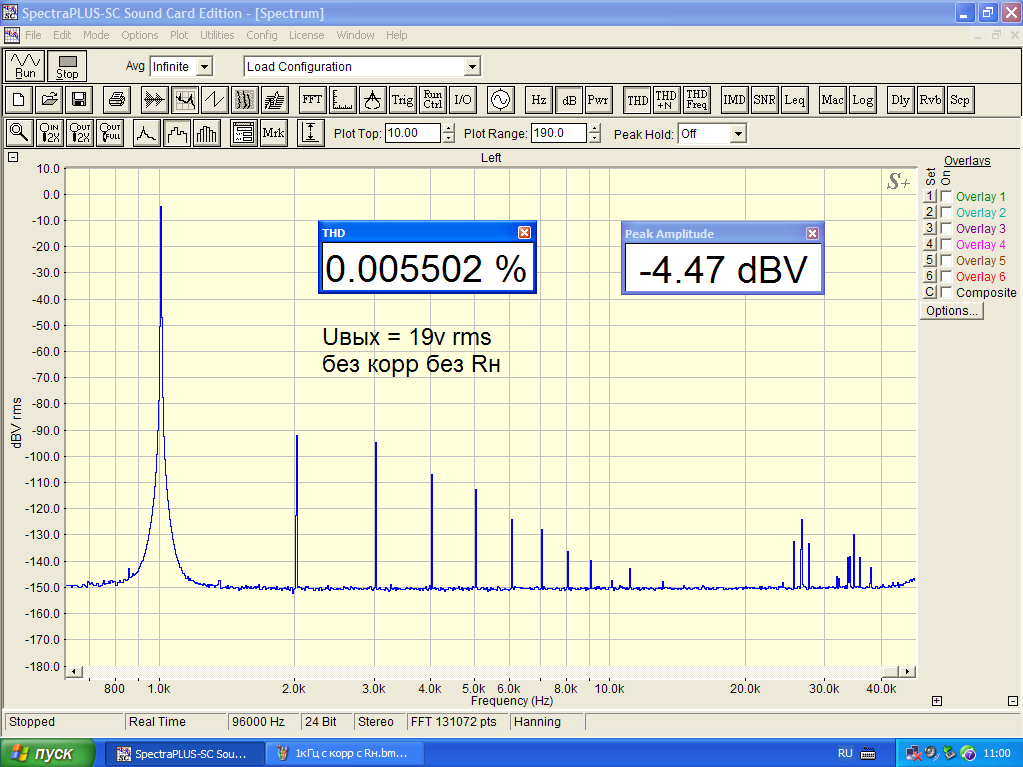
Task: Click the vertical autoscale arrows icon
Action: [x=311, y=133]
